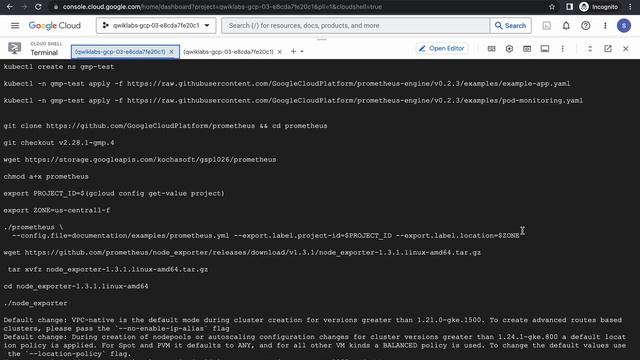Image resolution: width=640 pixels, height=360 pixels.
Task: Switch to first qwiklabs-gcp-03 terminal tab
Action: [120, 52]
